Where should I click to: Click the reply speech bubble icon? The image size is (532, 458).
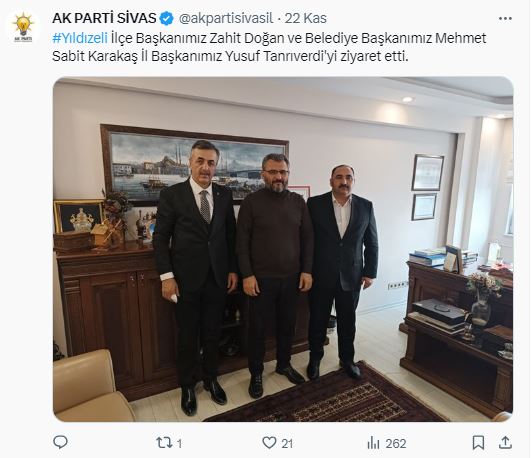coord(61,443)
